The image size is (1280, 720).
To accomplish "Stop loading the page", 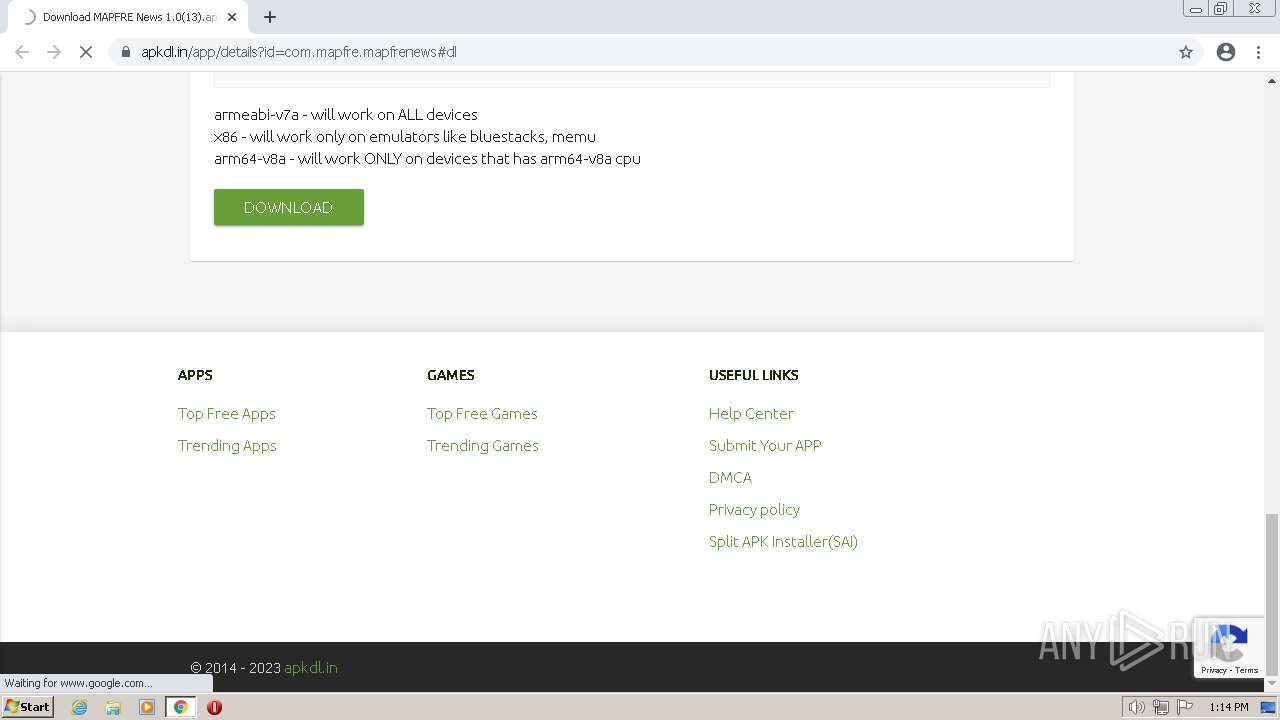I will 86,52.
